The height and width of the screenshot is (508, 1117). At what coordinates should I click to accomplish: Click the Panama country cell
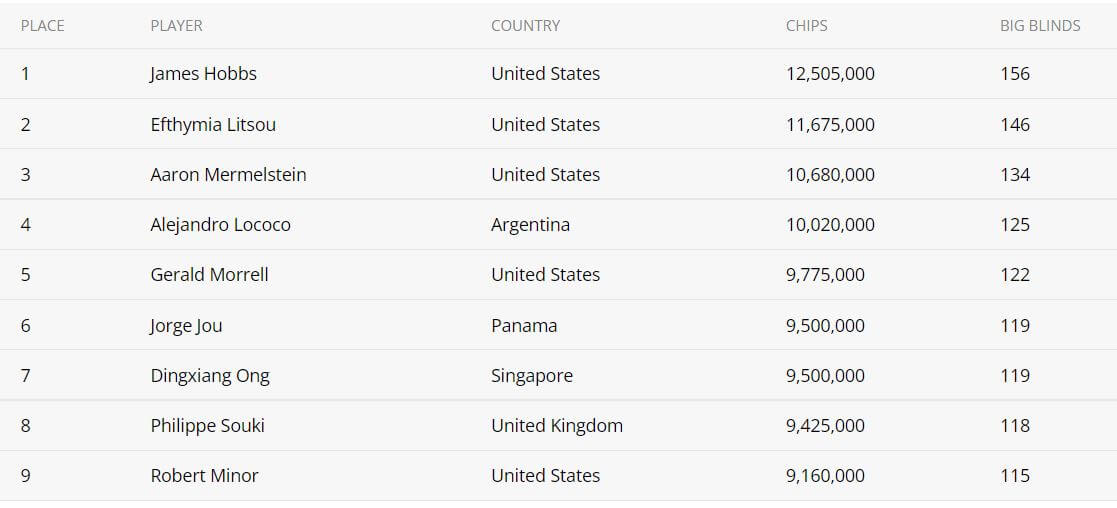(x=524, y=326)
